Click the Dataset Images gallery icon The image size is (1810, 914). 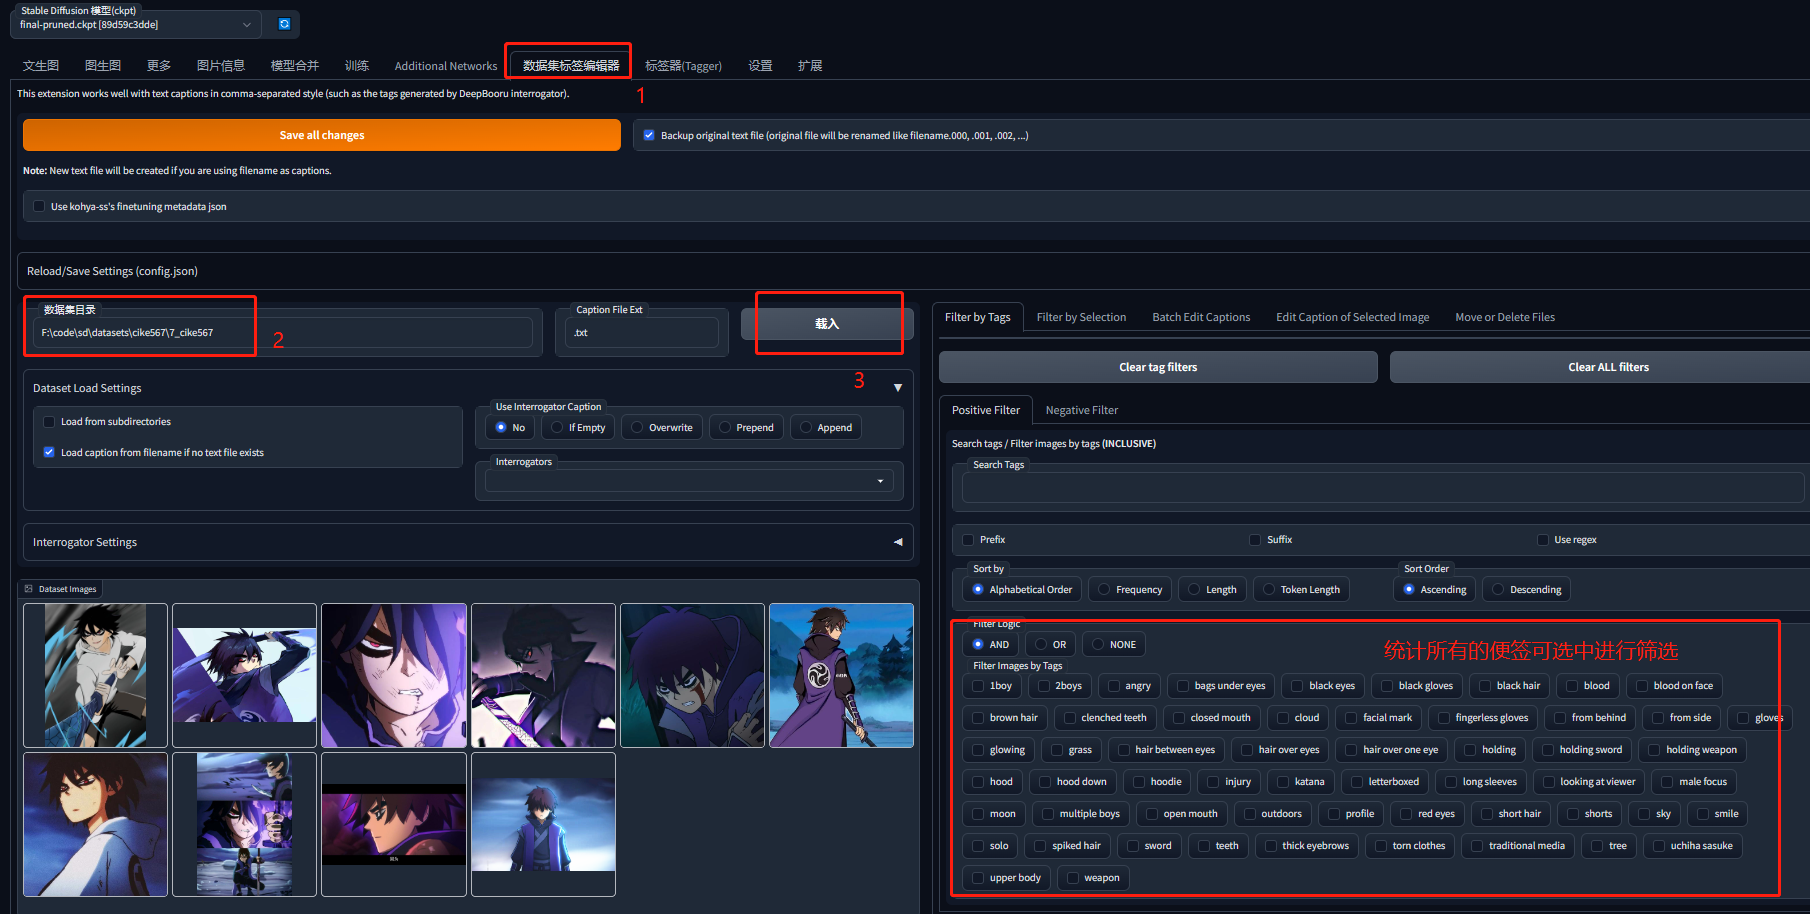click(x=29, y=589)
